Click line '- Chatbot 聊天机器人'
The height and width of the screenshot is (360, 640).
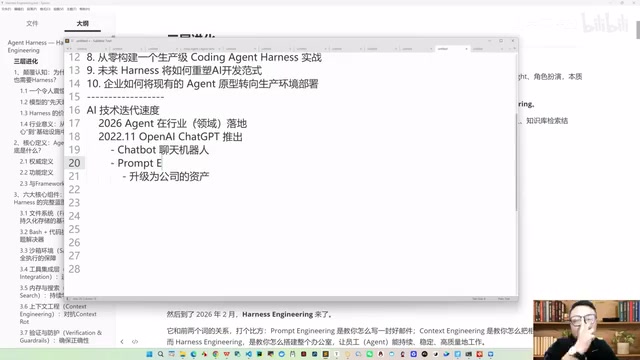pyautogui.click(x=160, y=150)
